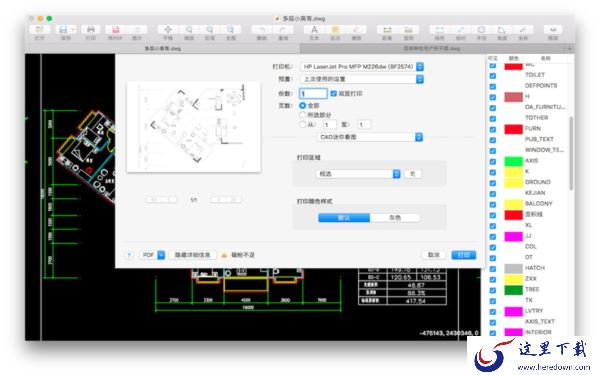Choose 灰色 gray print color style

click(395, 218)
